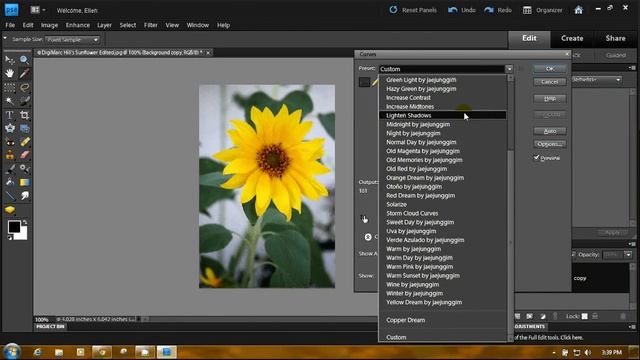Select the Quick Selection brush tool
This screenshot has width=640, height=360.
coord(24,101)
